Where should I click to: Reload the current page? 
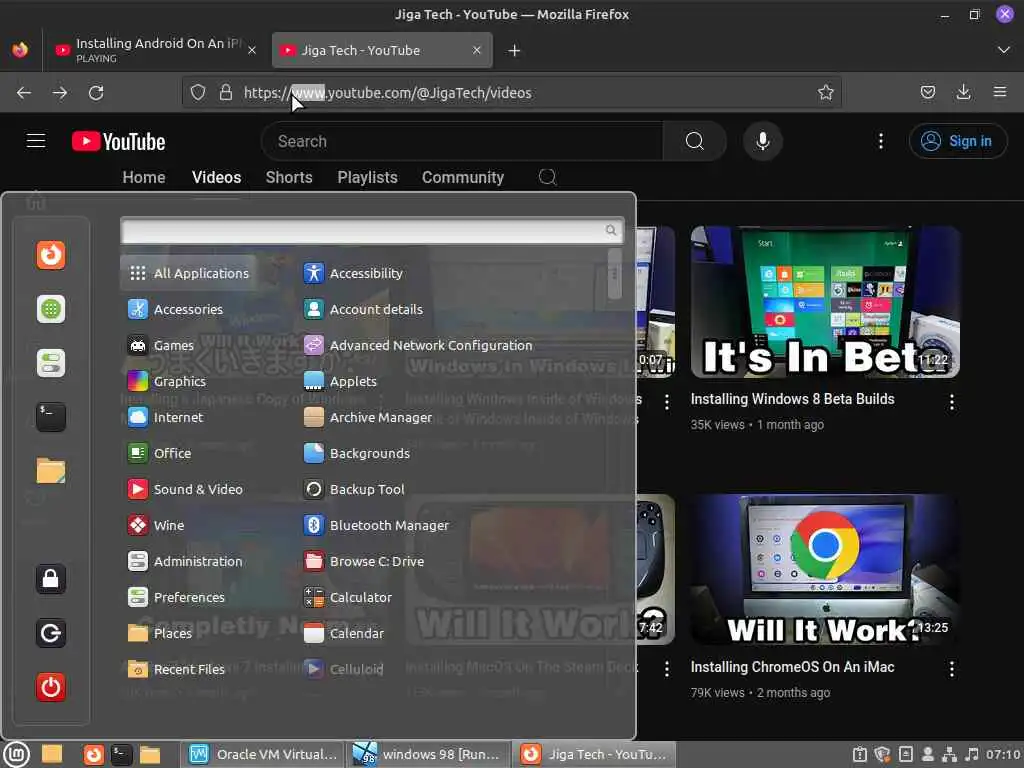[96, 93]
